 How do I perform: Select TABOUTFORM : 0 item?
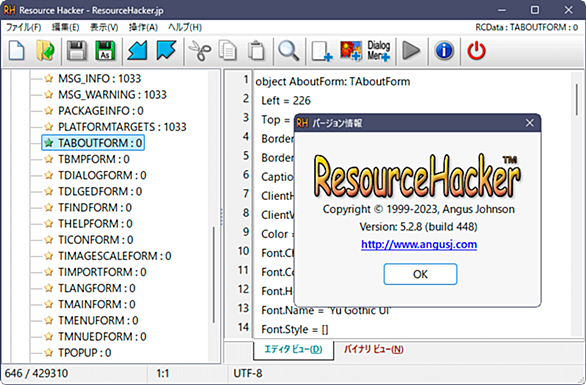(x=93, y=143)
